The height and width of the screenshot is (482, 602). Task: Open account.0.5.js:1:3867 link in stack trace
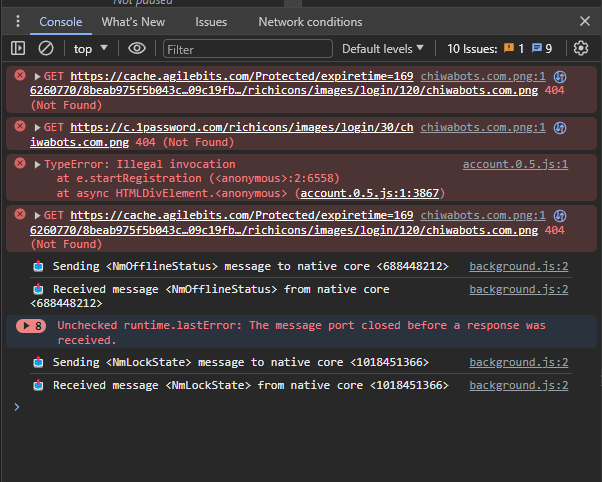[x=371, y=193]
